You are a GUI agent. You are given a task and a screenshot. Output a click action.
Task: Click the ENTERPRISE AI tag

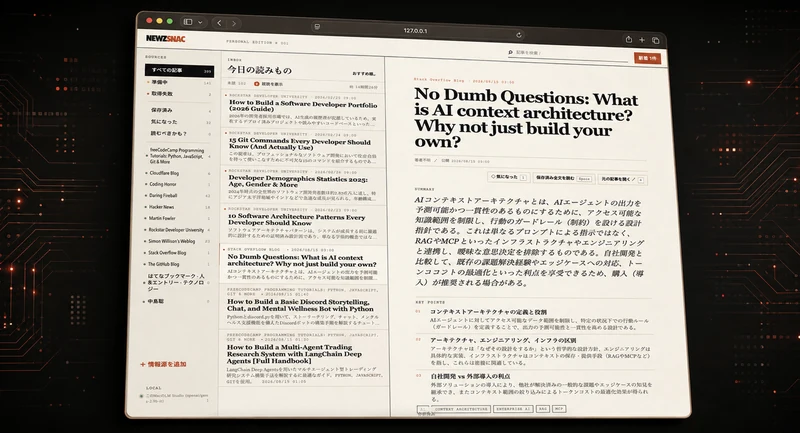click(x=513, y=409)
